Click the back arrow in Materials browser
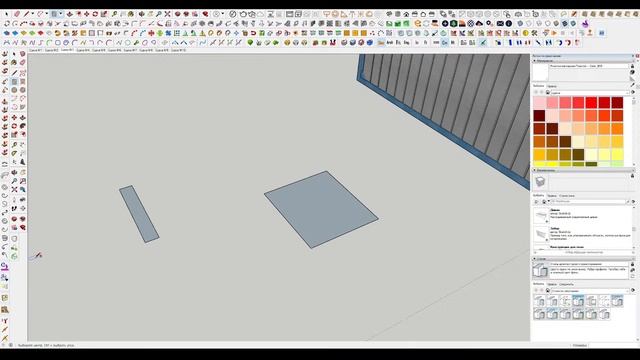 coord(536,92)
